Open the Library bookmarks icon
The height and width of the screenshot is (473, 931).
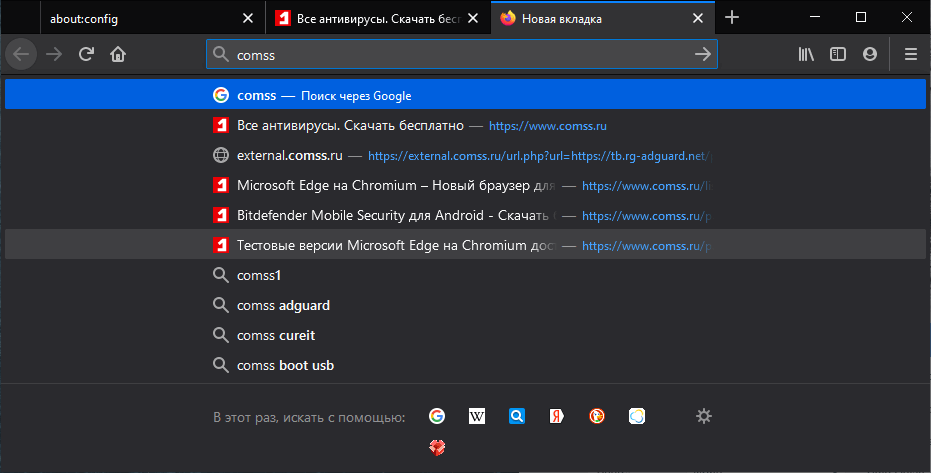[806, 55]
